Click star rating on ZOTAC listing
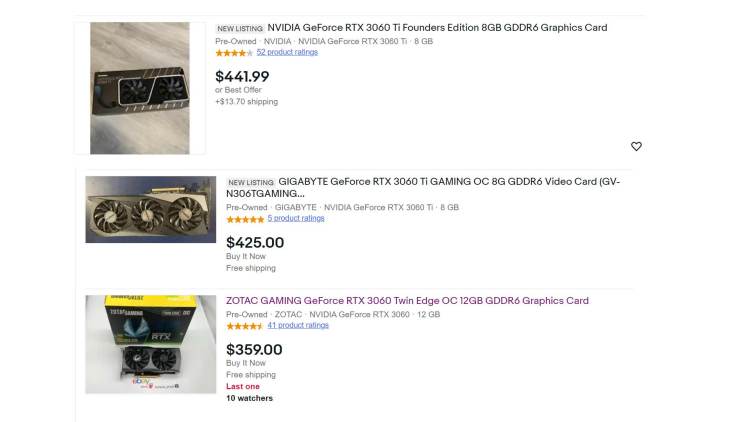Viewport: 750px width, 422px height. tap(245, 326)
